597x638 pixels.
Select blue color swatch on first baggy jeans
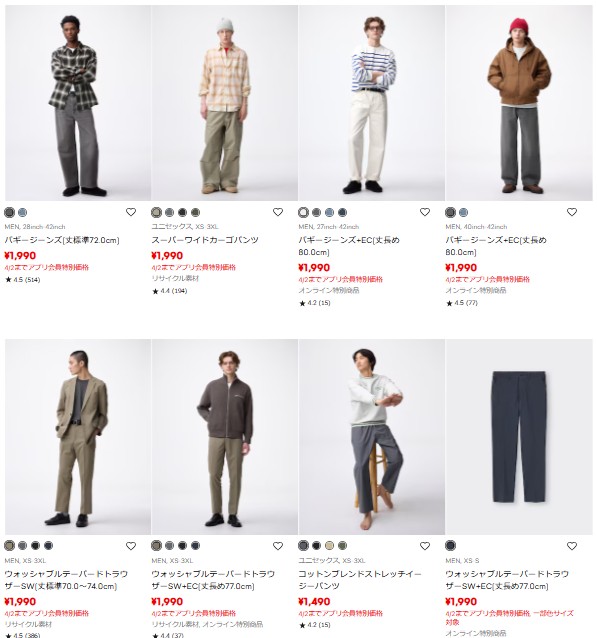22,212
